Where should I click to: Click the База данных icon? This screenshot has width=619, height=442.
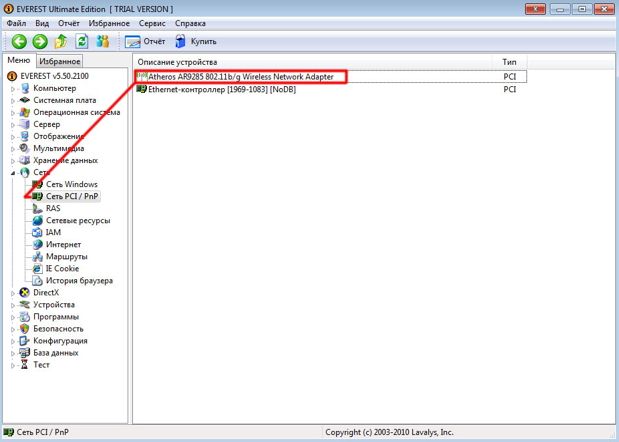(24, 353)
